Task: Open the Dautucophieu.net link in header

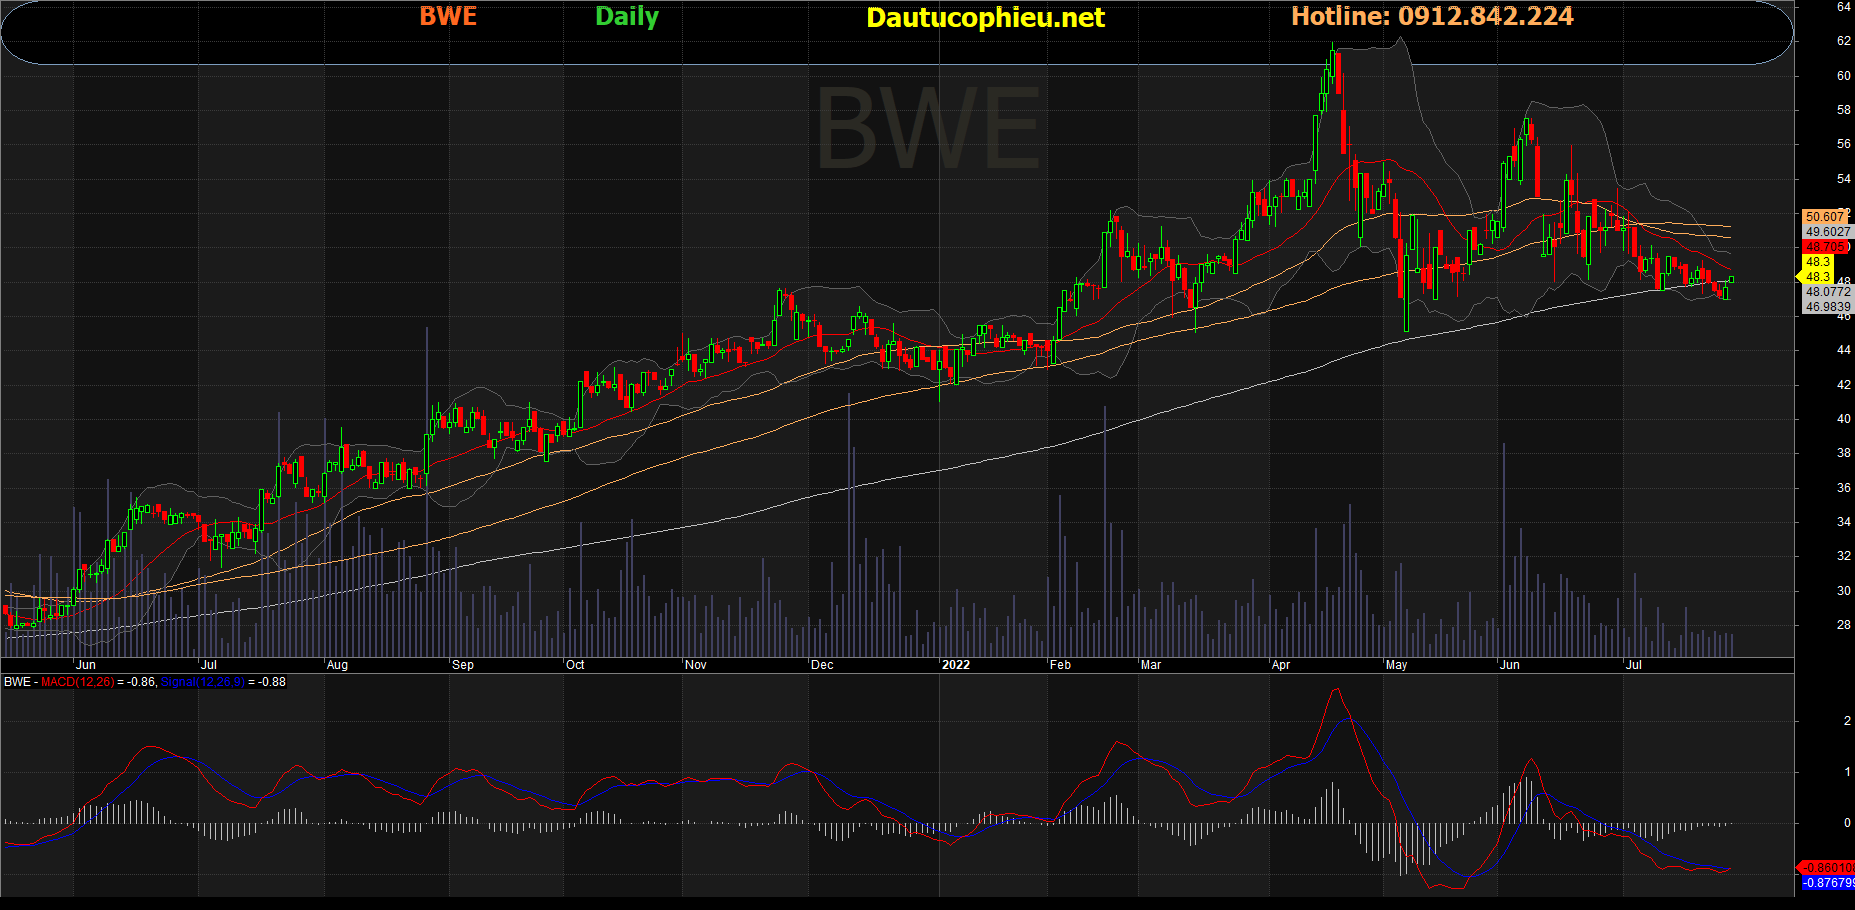Action: pyautogui.click(x=985, y=17)
